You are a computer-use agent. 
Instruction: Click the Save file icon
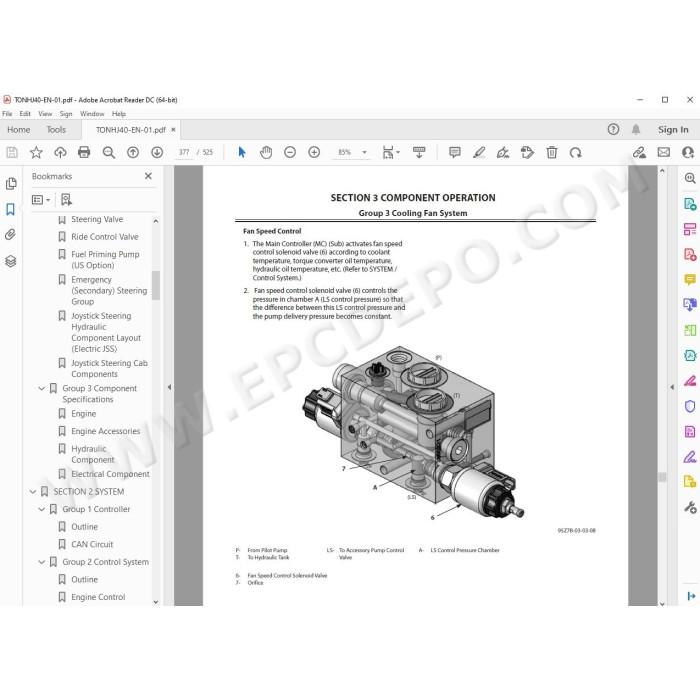tap(12, 153)
